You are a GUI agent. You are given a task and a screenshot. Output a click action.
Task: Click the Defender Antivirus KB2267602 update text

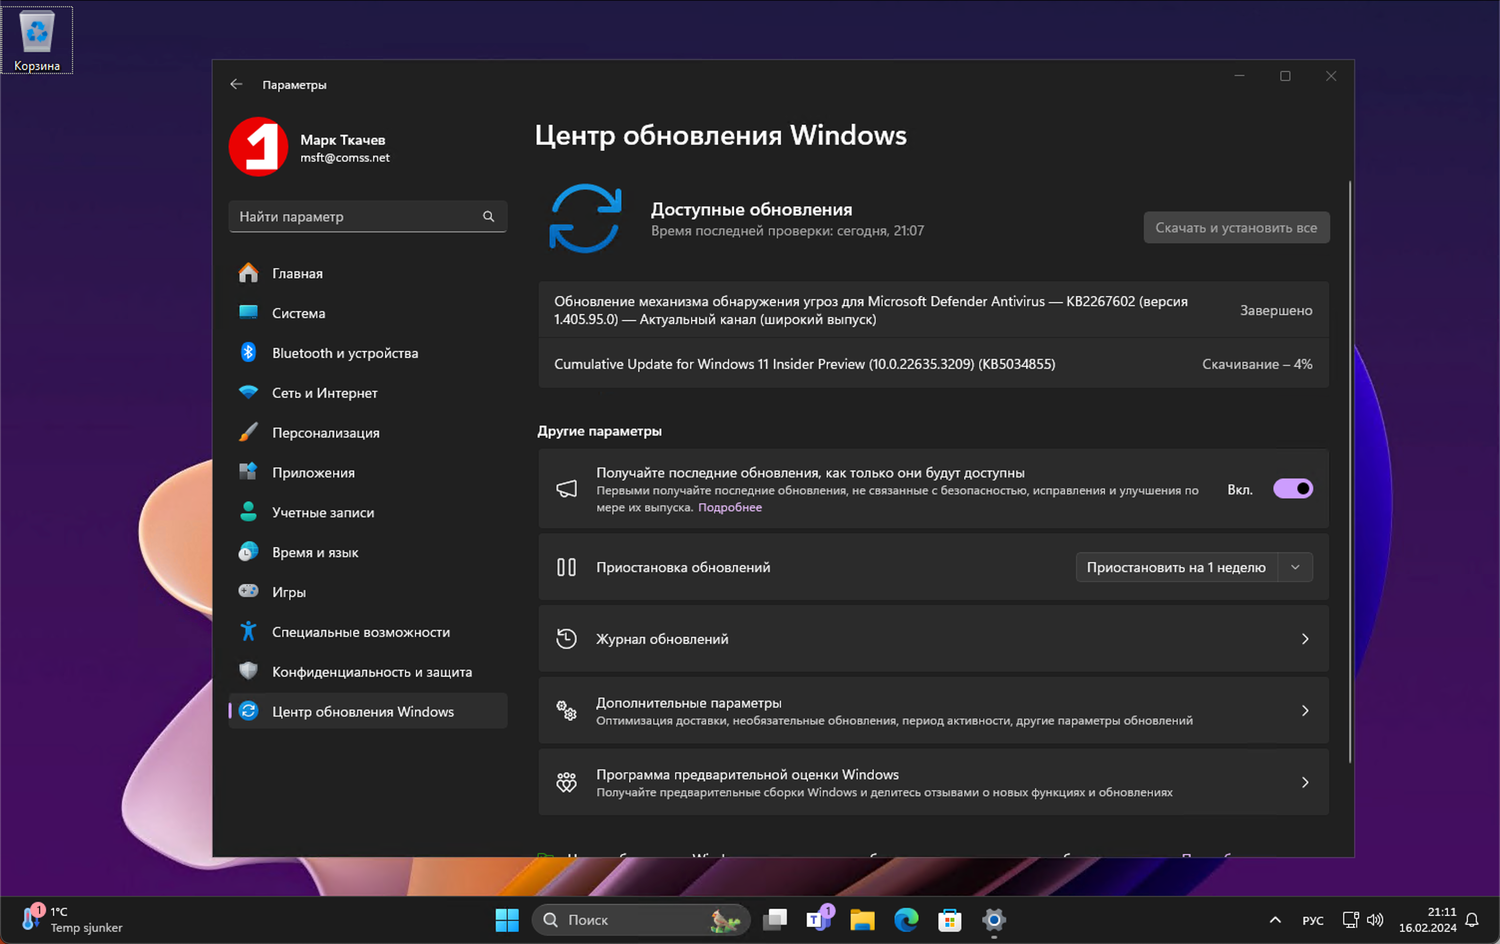[x=871, y=310]
